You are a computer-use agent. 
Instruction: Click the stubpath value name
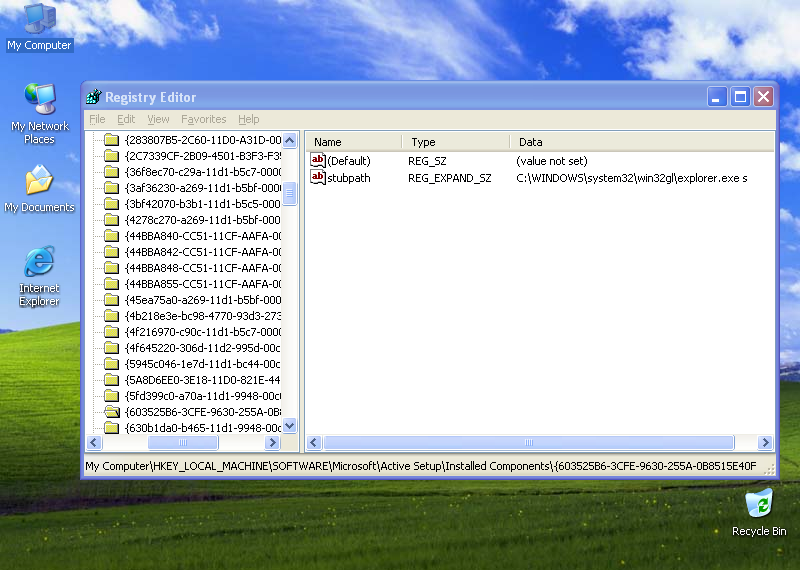349,178
